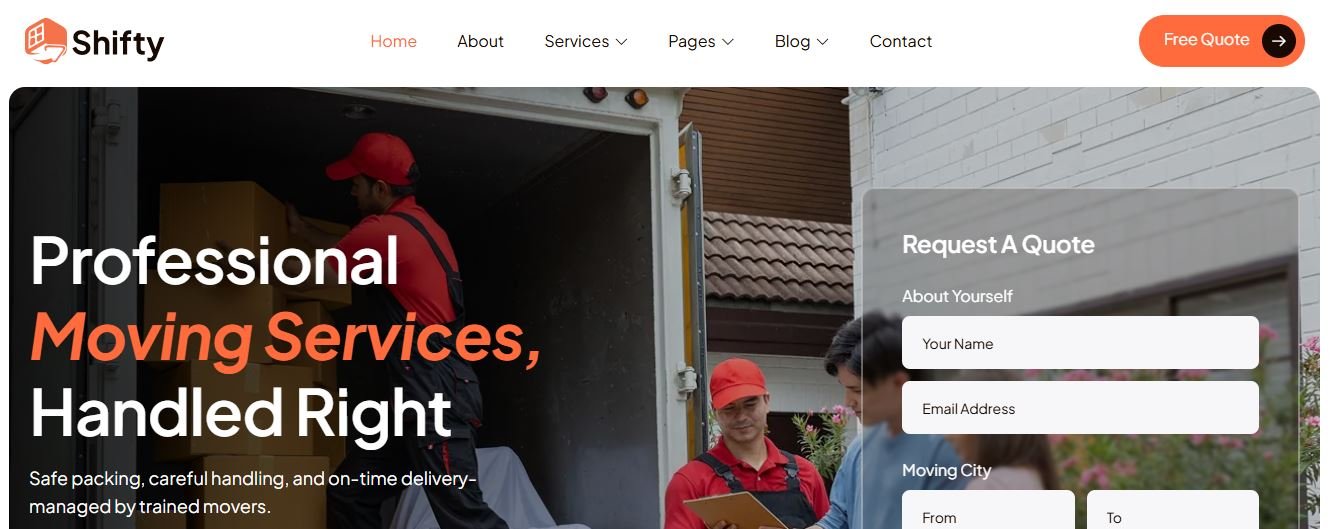Click the arrow circle in Free Quote

[1278, 41]
